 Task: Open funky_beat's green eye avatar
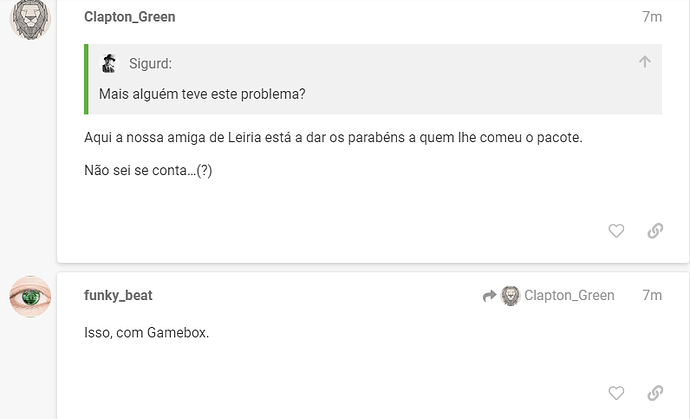click(x=30, y=297)
